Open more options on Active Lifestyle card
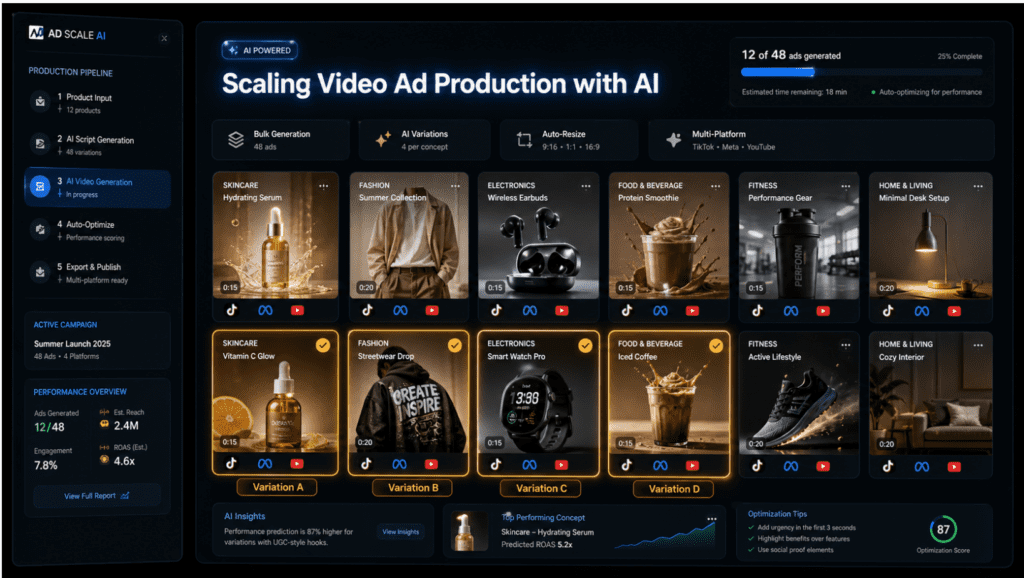The width and height of the screenshot is (1024, 578). click(x=846, y=345)
